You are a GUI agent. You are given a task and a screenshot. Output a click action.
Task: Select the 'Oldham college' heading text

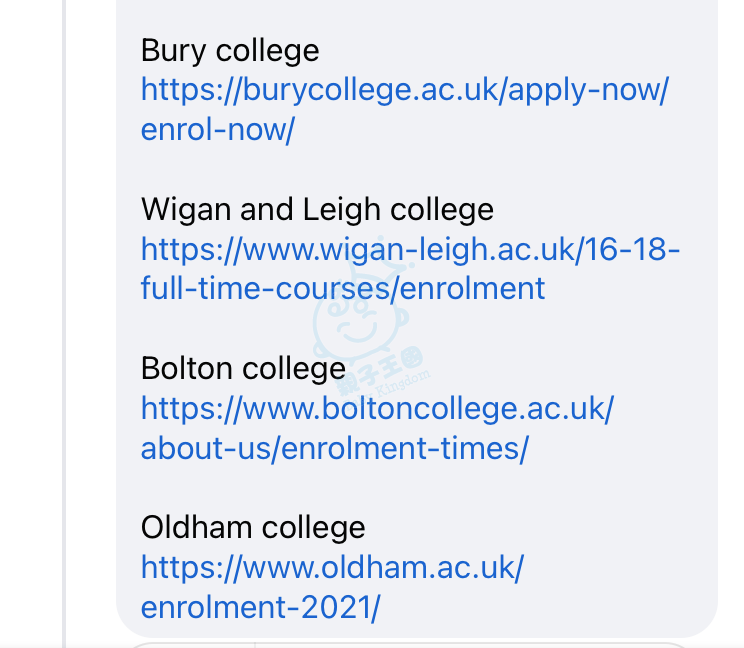point(253,528)
